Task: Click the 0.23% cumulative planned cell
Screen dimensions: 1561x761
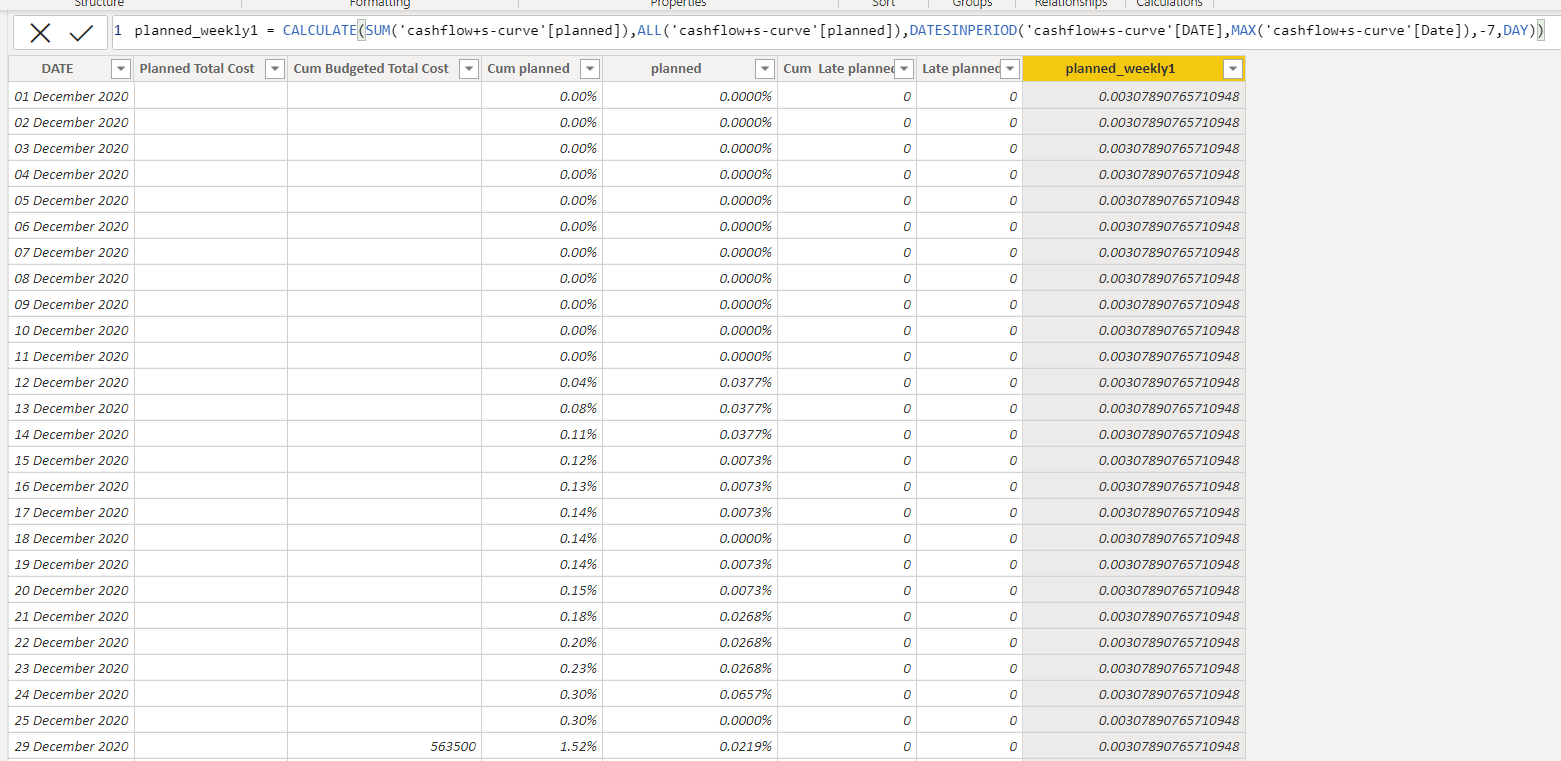Action: click(542, 668)
